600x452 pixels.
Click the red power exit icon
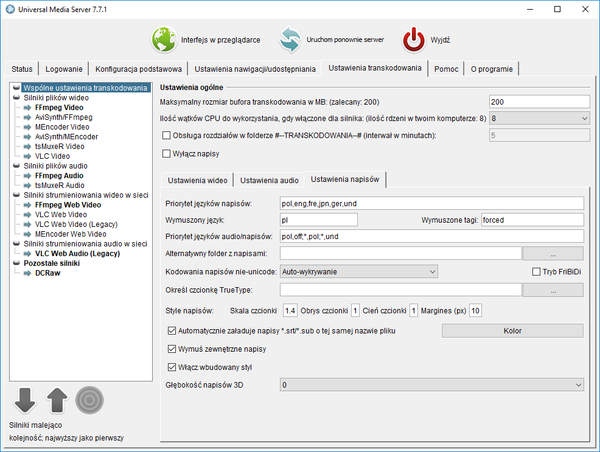[x=414, y=39]
